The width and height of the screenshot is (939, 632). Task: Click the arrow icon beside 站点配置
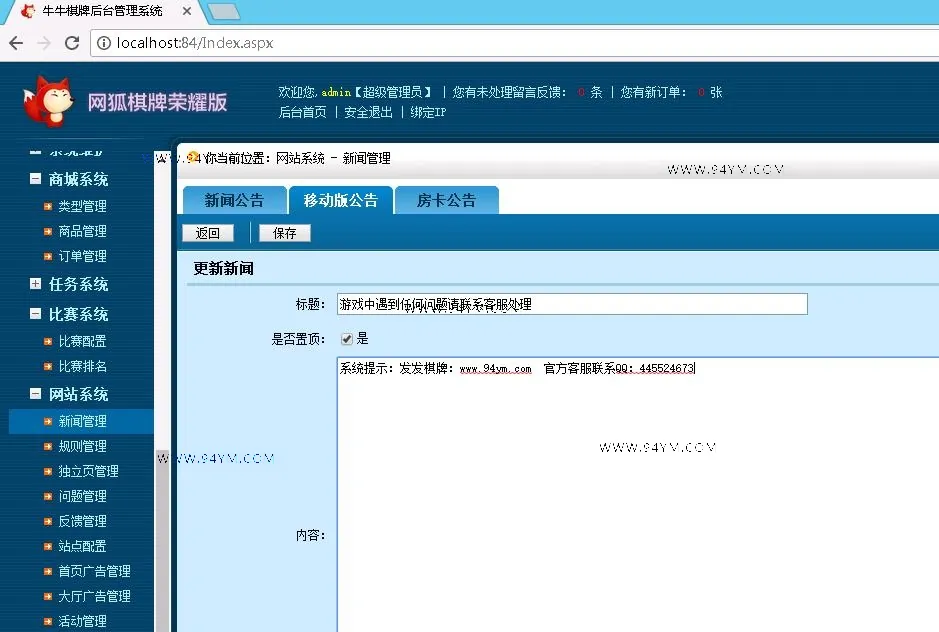point(48,546)
